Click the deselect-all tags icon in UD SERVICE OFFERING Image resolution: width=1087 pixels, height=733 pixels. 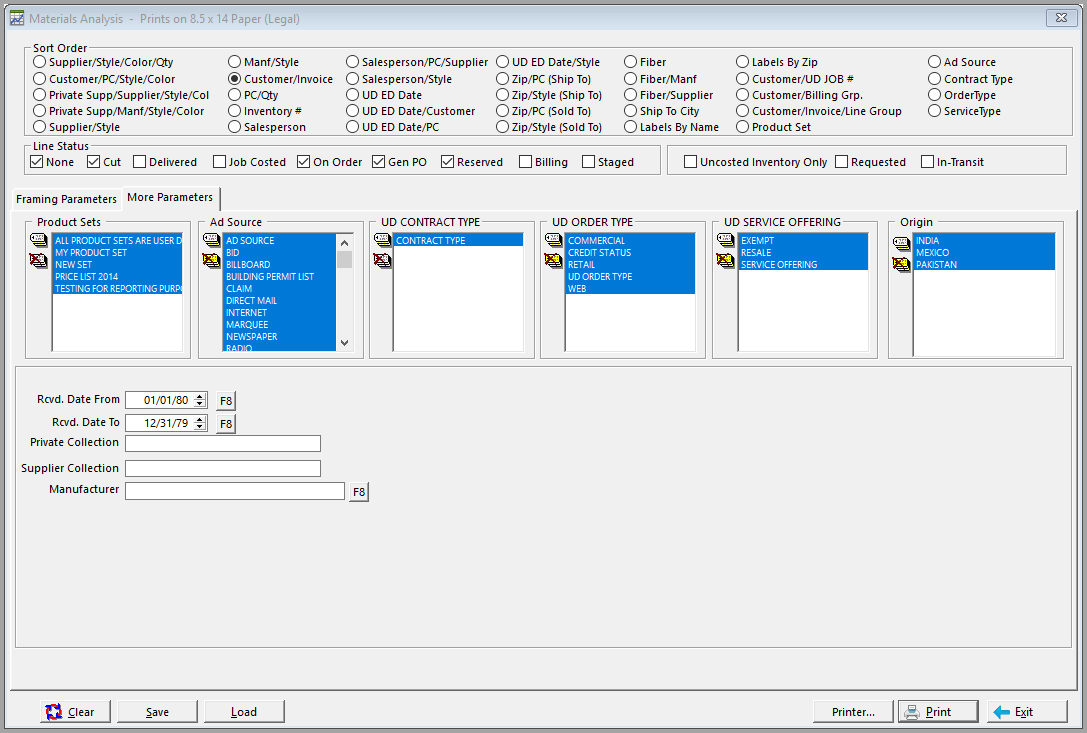(x=726, y=261)
